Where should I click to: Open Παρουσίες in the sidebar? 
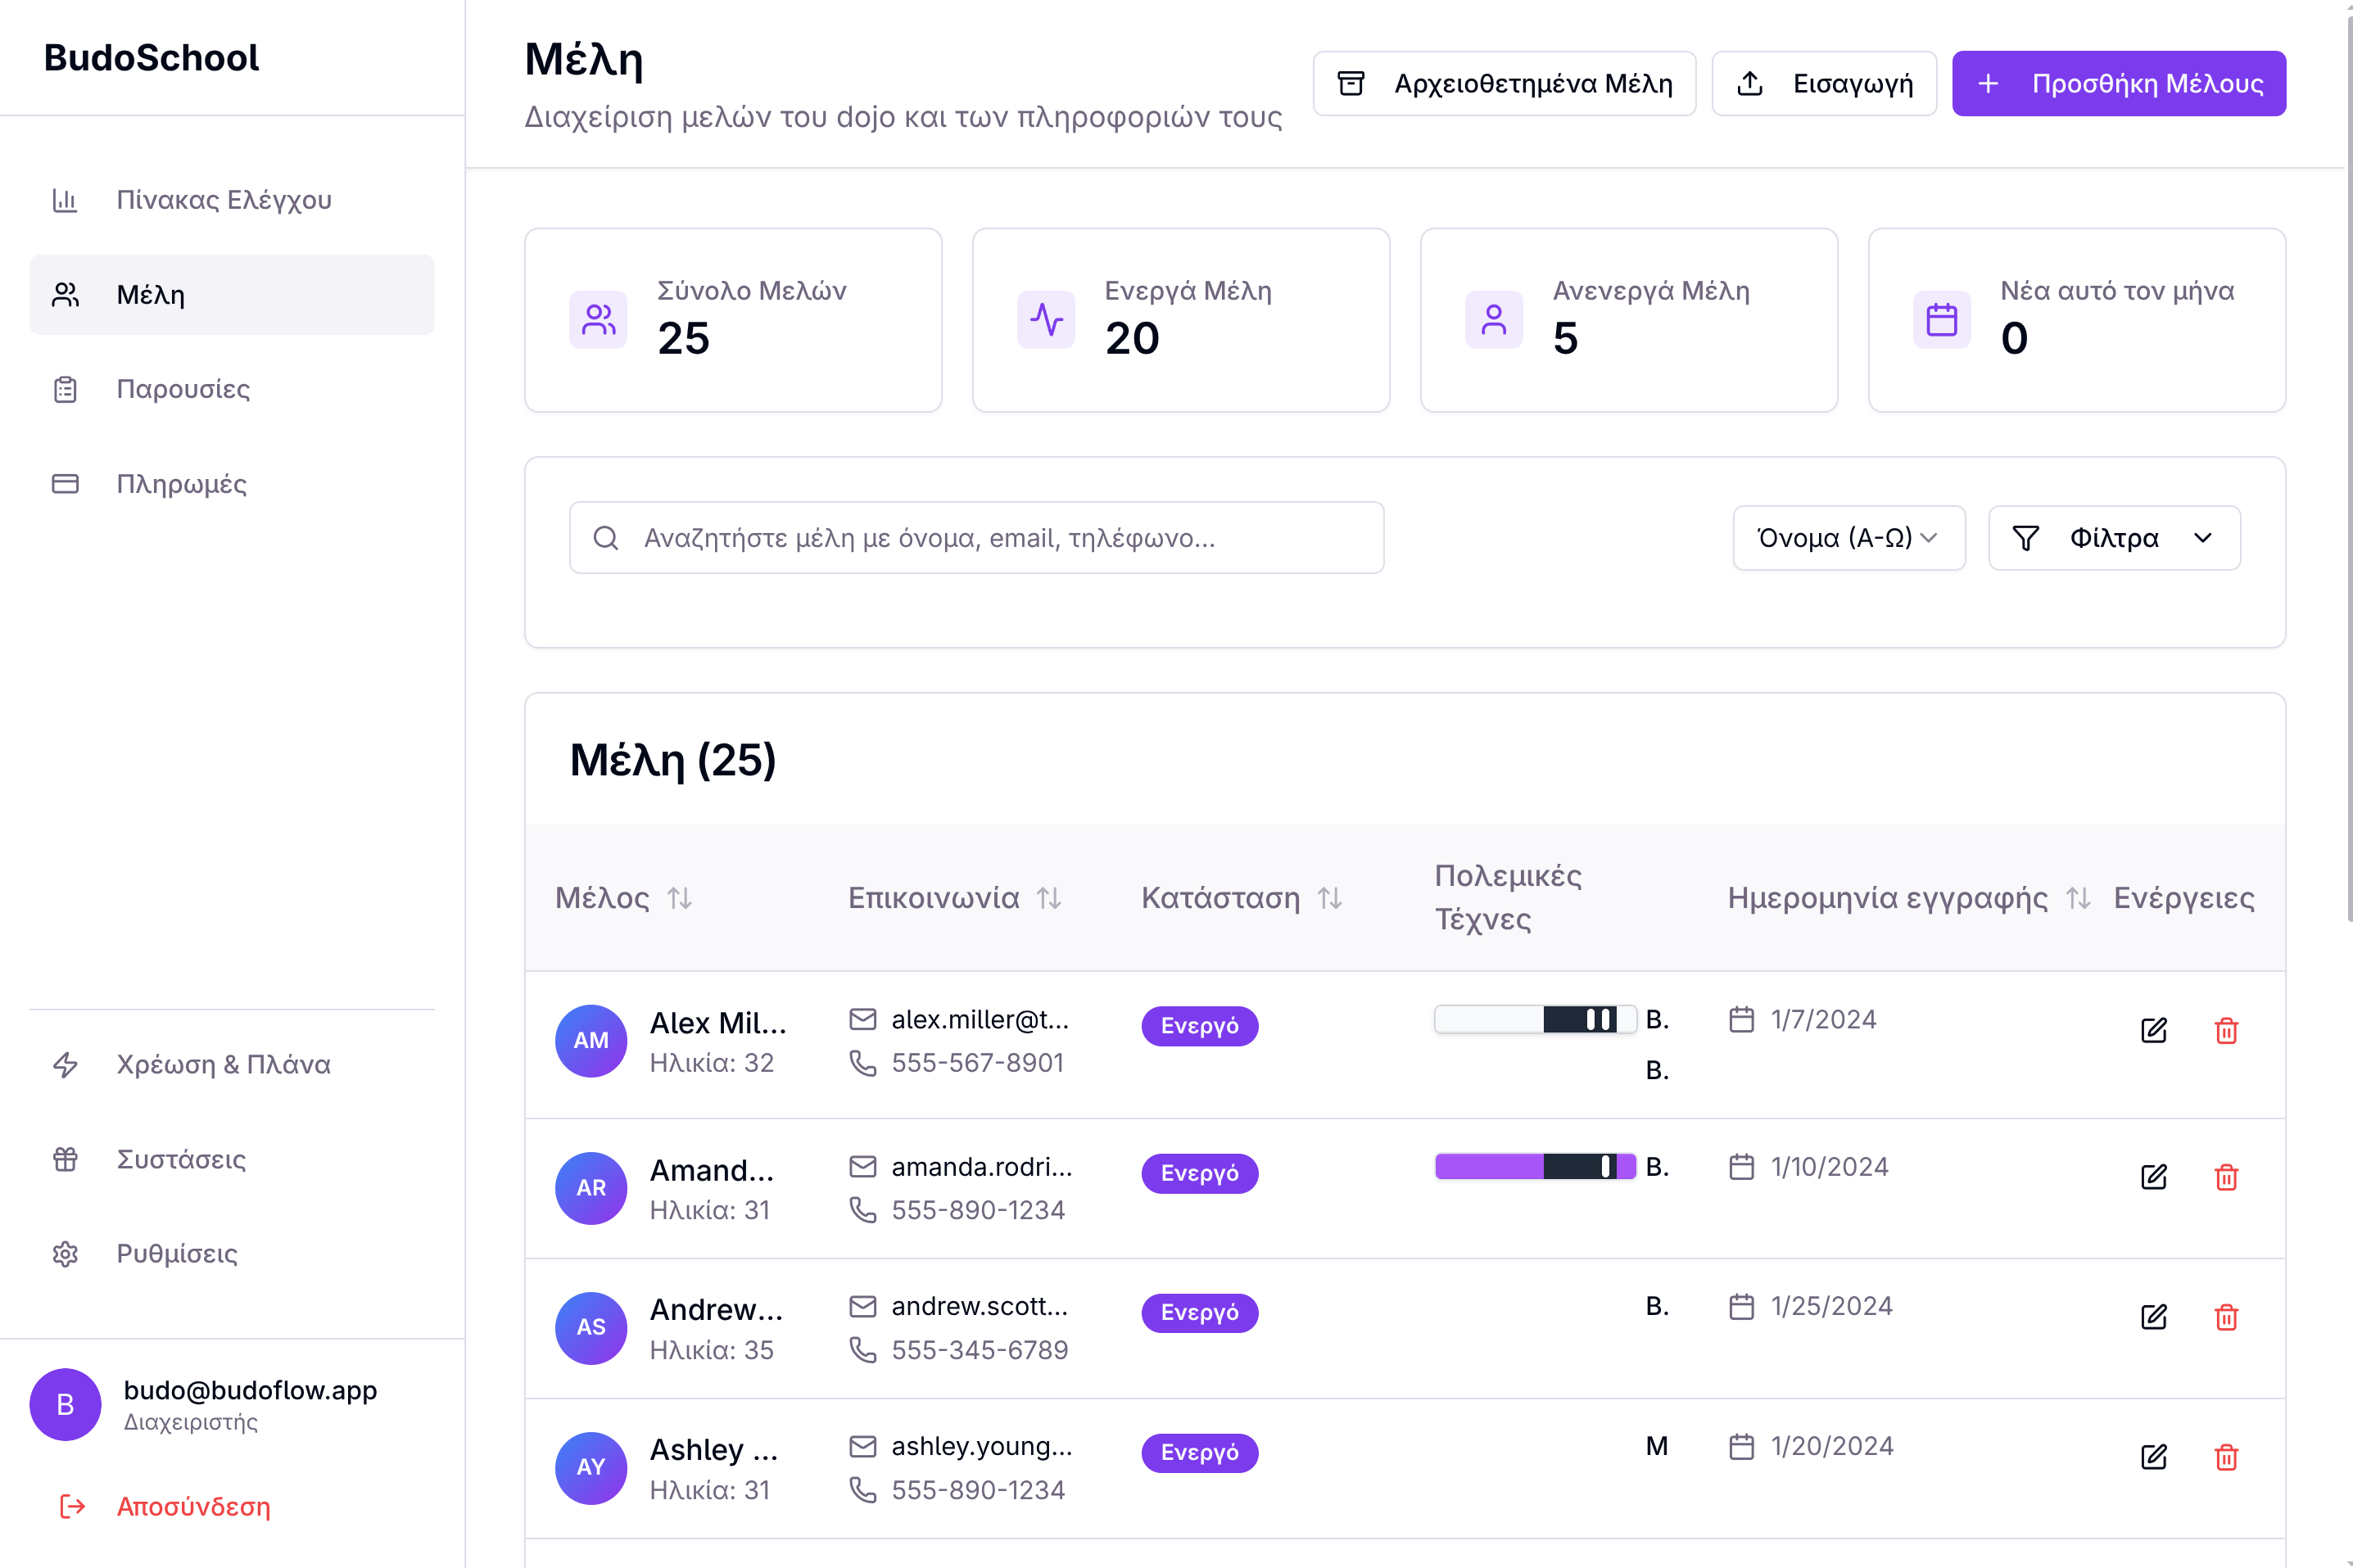pyautogui.click(x=183, y=389)
